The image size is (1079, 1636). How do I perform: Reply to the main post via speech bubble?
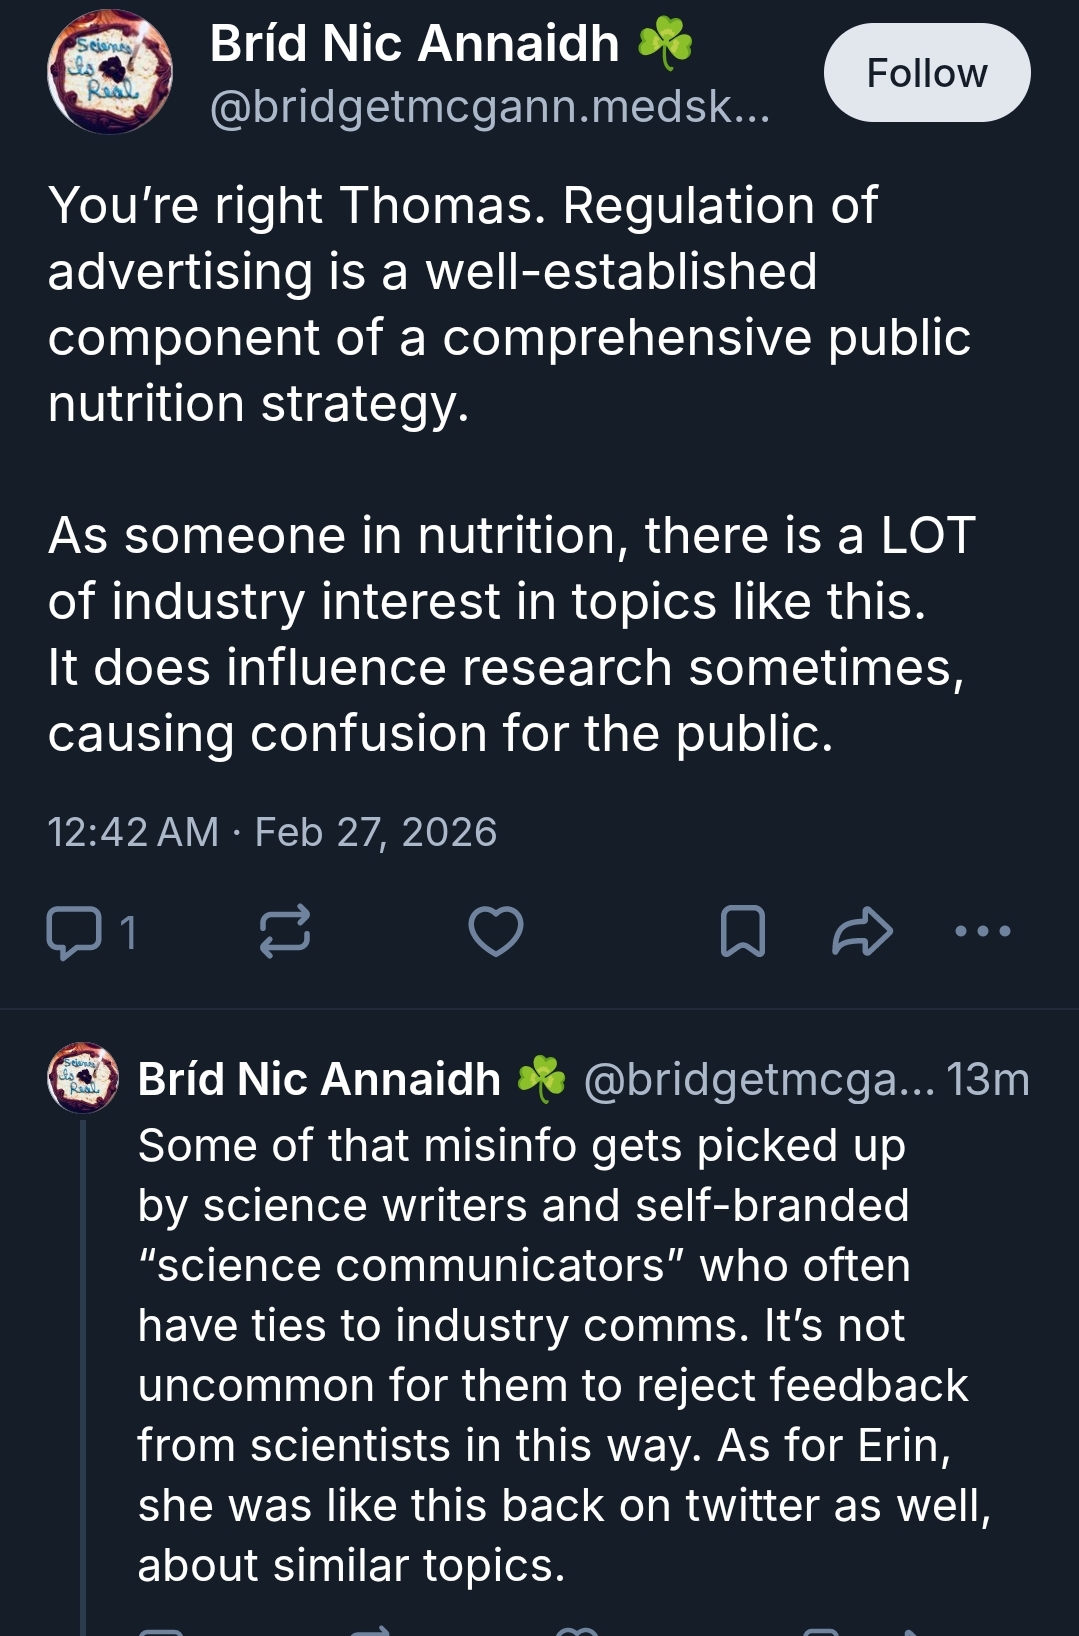pos(75,932)
